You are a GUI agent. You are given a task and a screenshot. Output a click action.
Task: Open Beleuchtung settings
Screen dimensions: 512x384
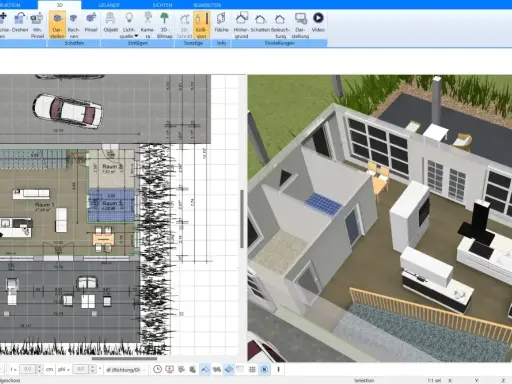(280, 25)
